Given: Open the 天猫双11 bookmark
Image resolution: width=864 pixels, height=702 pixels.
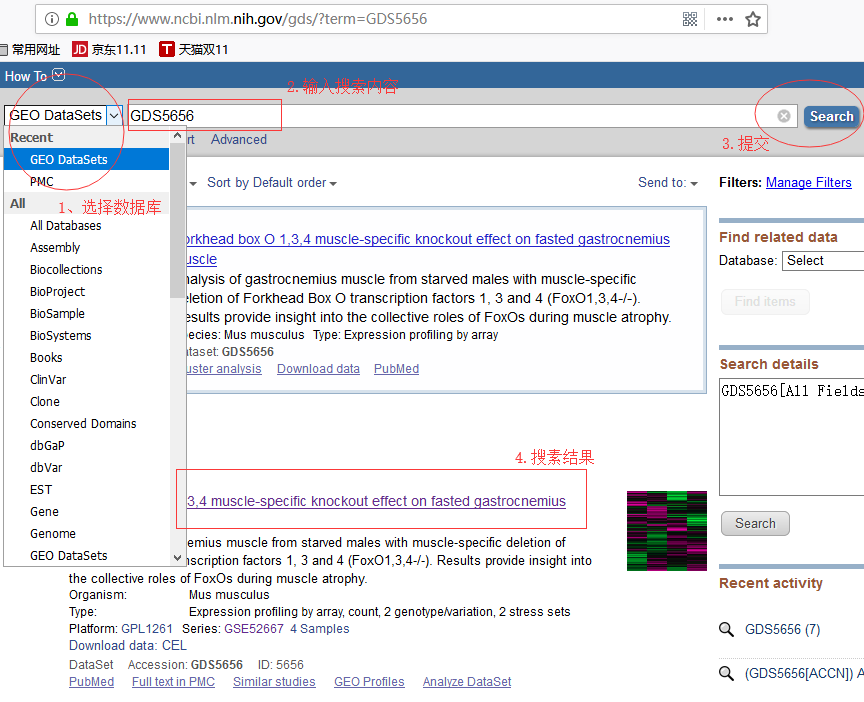Looking at the screenshot, I should pyautogui.click(x=193, y=50).
